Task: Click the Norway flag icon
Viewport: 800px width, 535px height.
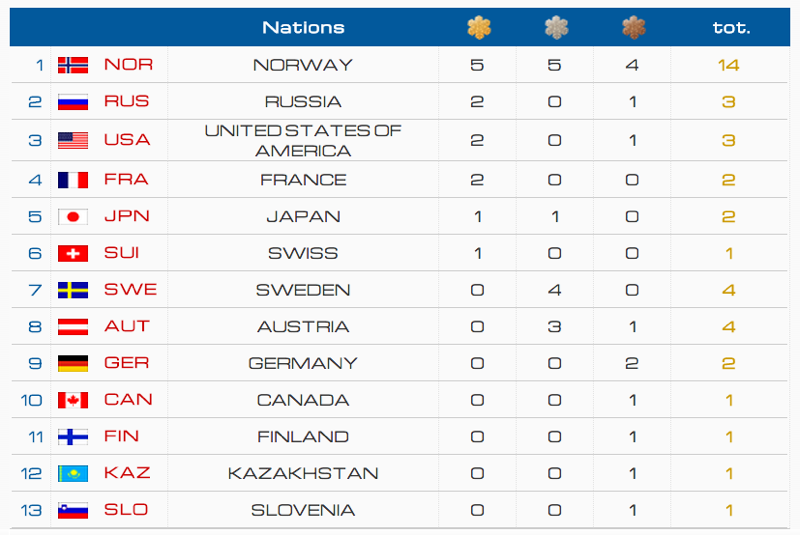Action: pyautogui.click(x=74, y=65)
